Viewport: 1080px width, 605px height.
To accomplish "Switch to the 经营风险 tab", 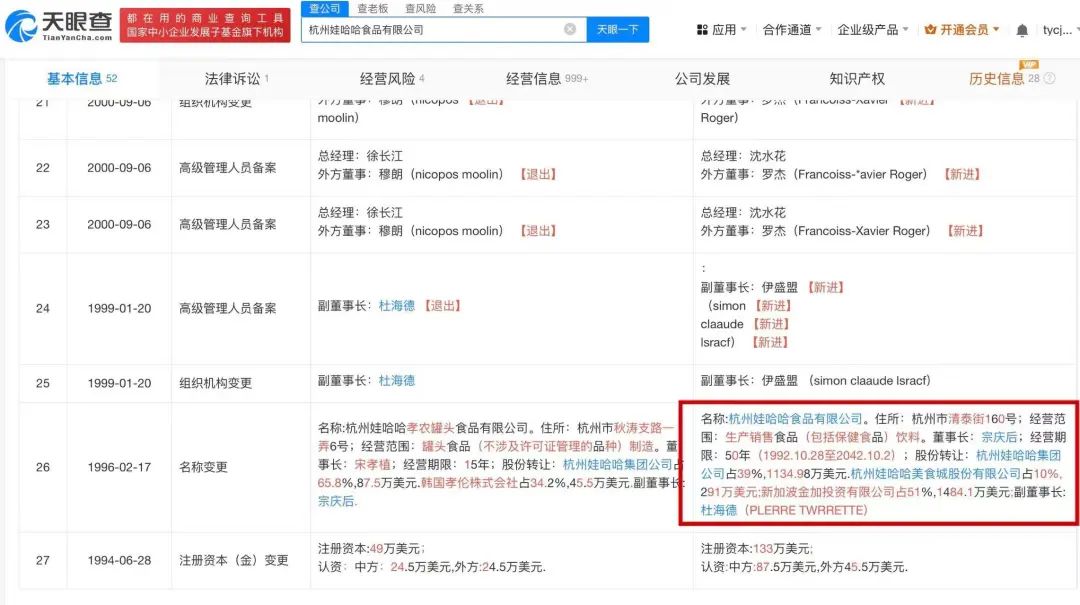I will click(x=392, y=79).
